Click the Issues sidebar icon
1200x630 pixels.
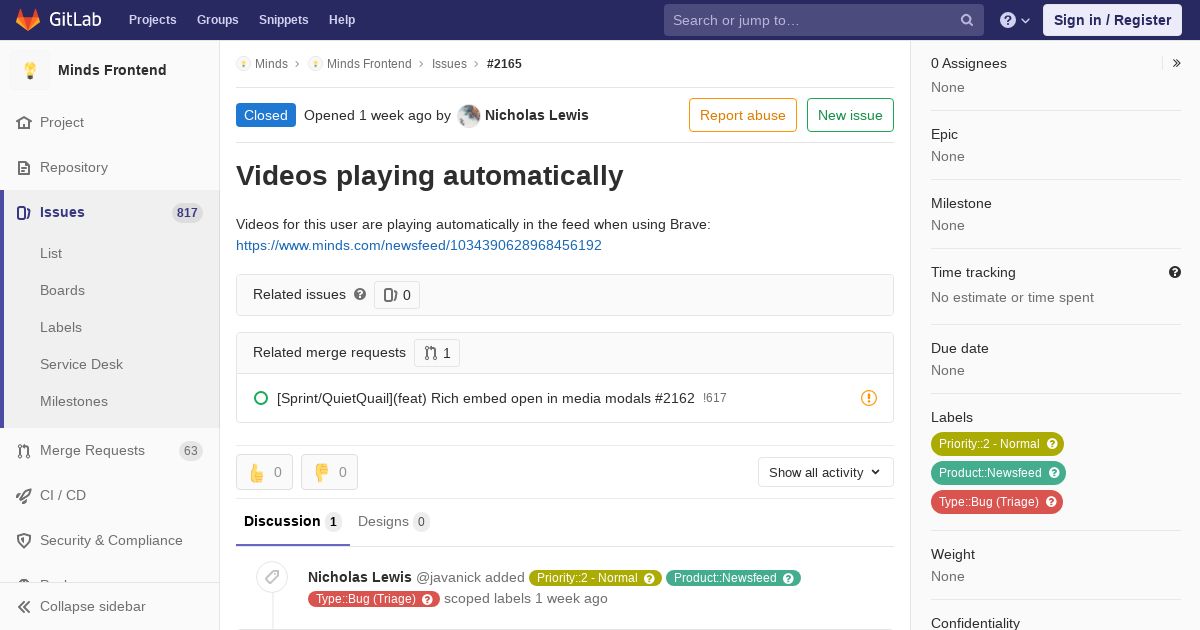pos(24,212)
